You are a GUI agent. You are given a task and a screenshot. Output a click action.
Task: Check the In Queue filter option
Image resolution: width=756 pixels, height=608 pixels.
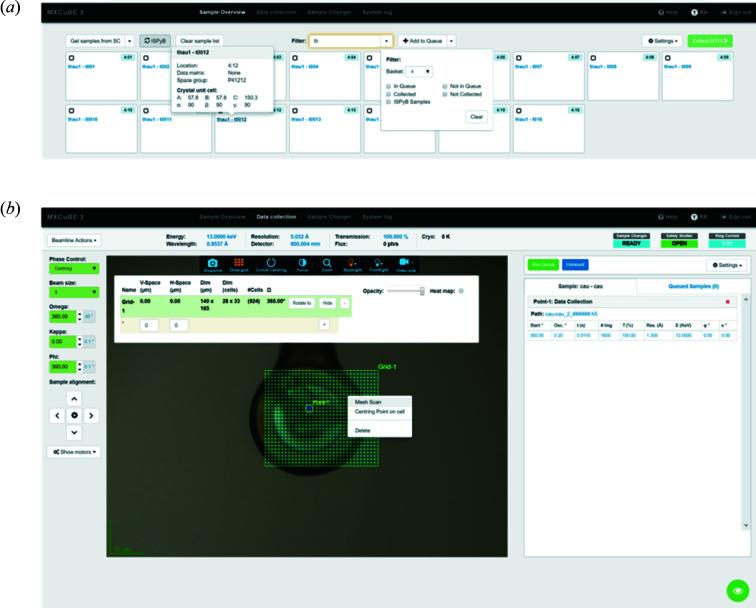click(388, 87)
